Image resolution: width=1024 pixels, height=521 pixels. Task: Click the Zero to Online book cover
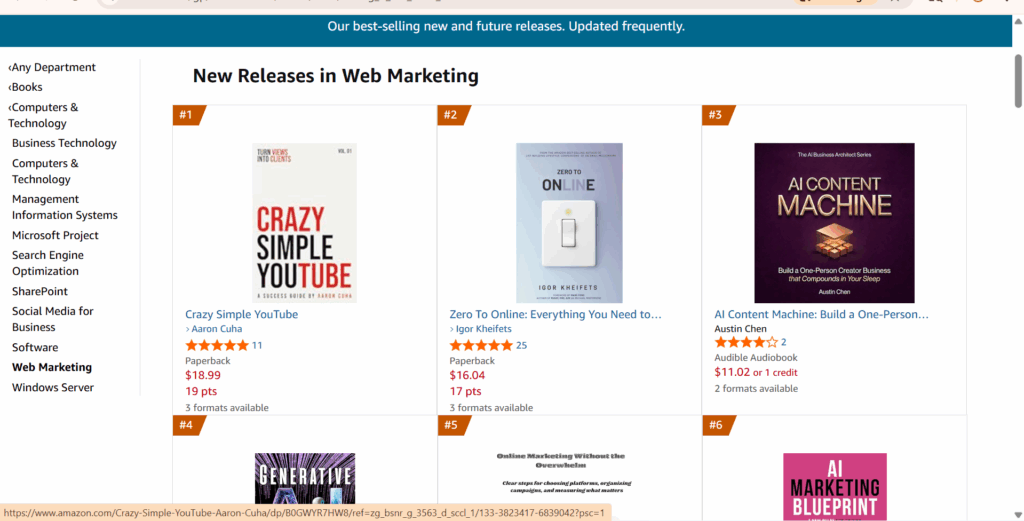(569, 223)
